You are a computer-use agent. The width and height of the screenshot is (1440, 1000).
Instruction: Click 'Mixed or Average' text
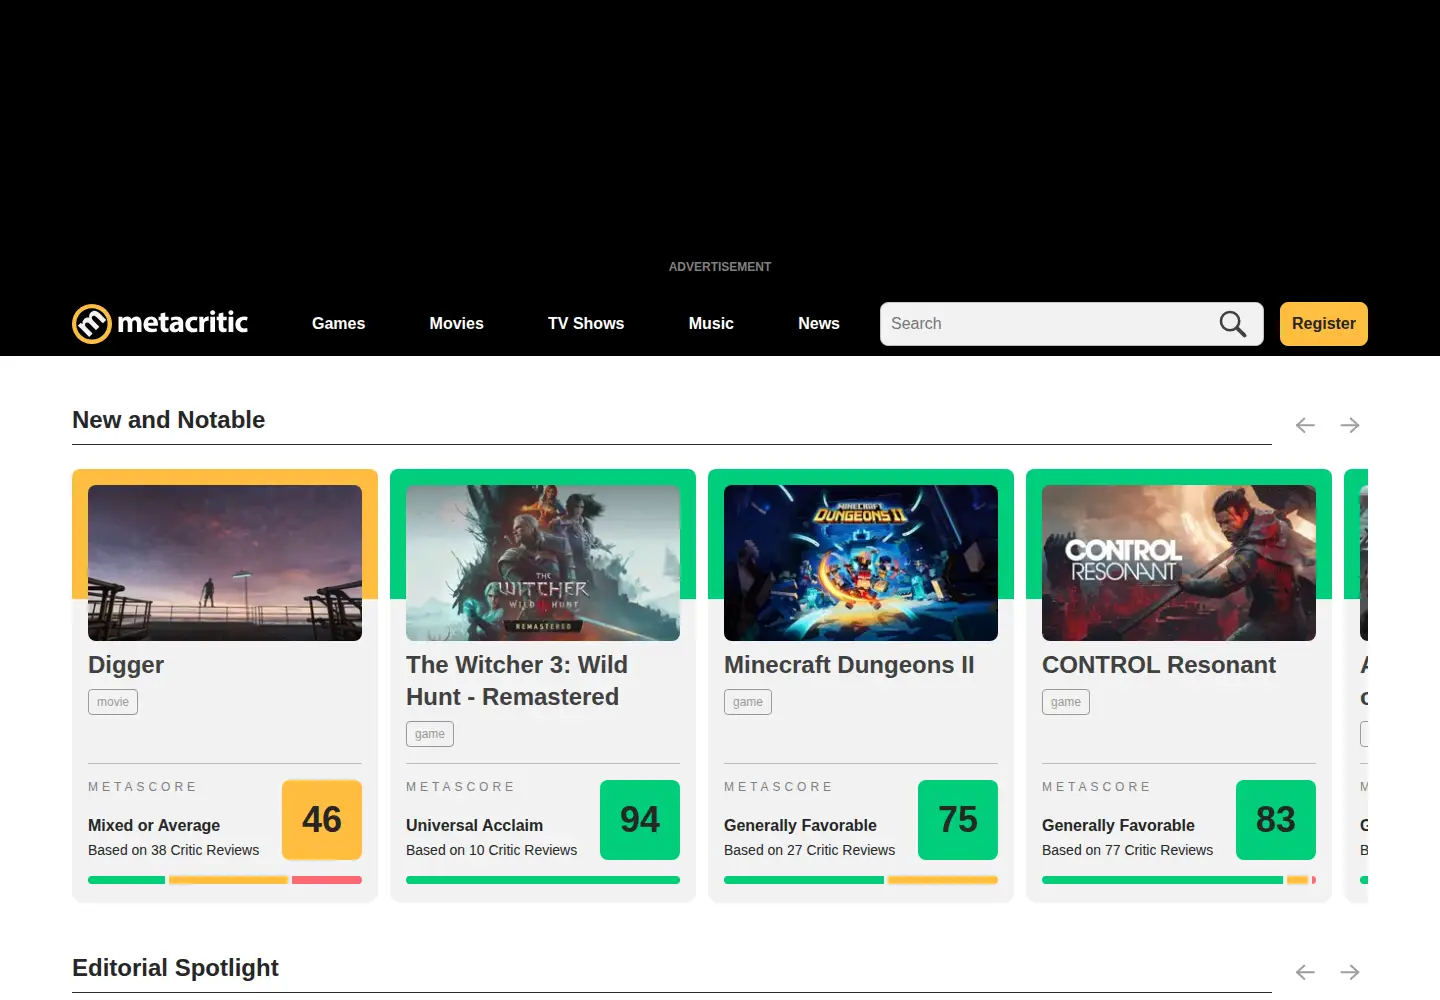click(x=154, y=825)
